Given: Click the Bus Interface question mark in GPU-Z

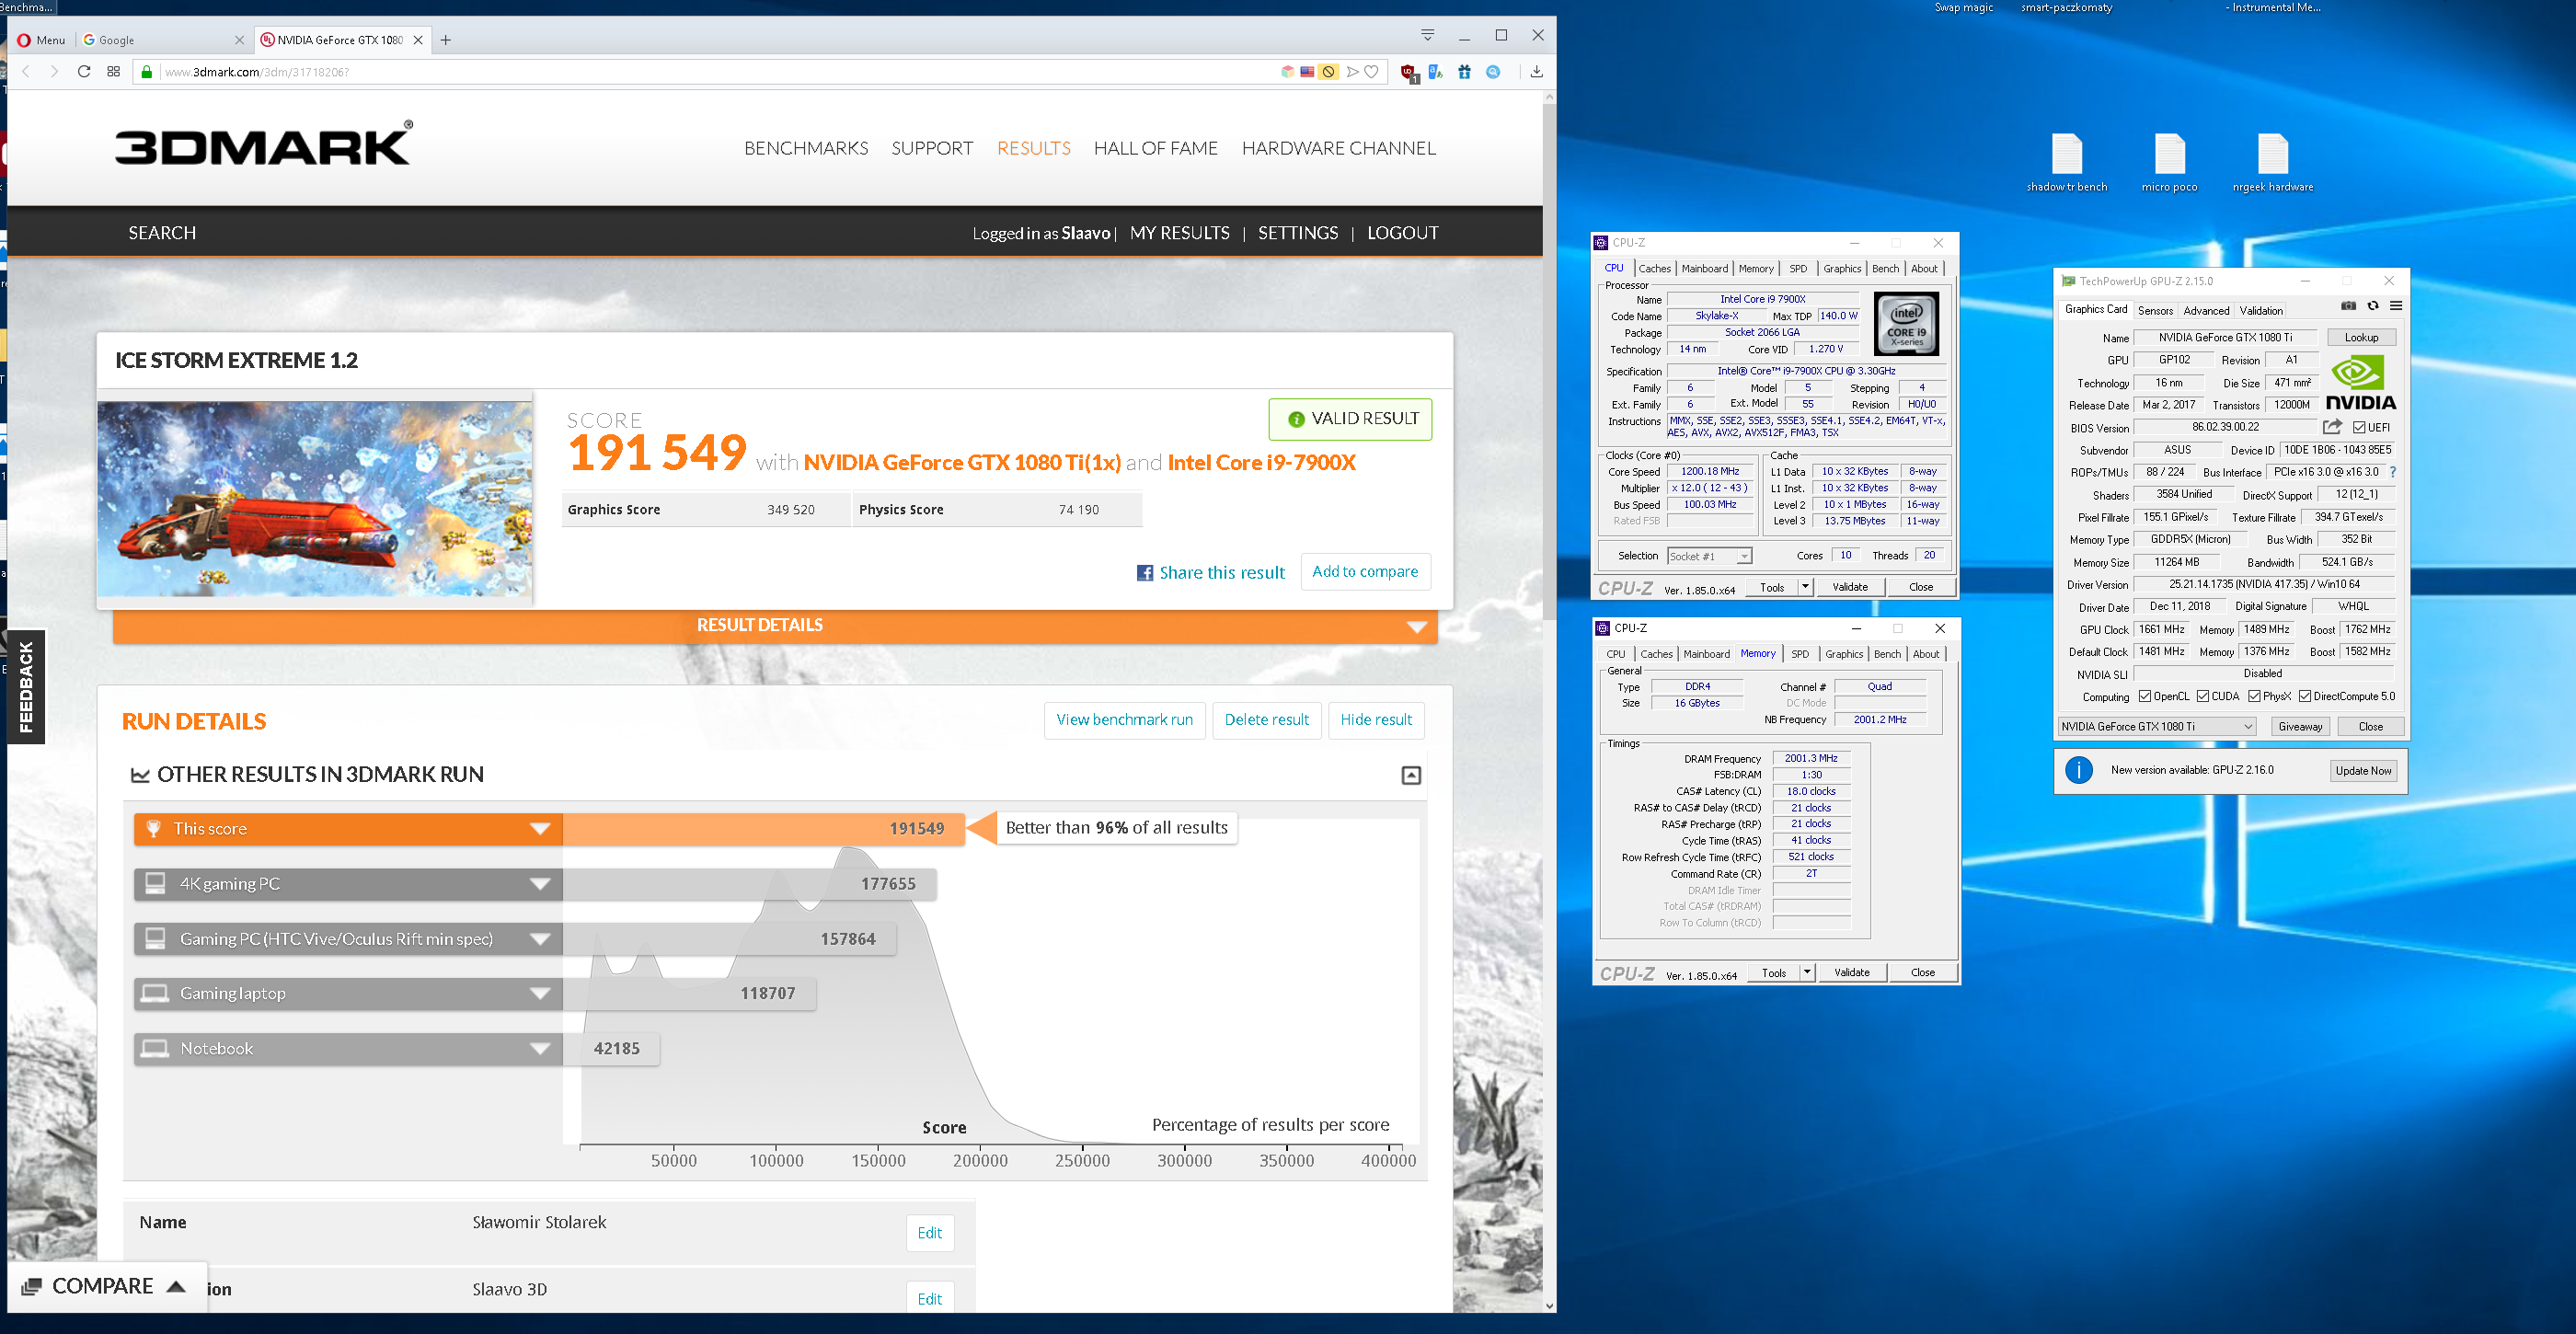Looking at the screenshot, I should click(x=2393, y=472).
